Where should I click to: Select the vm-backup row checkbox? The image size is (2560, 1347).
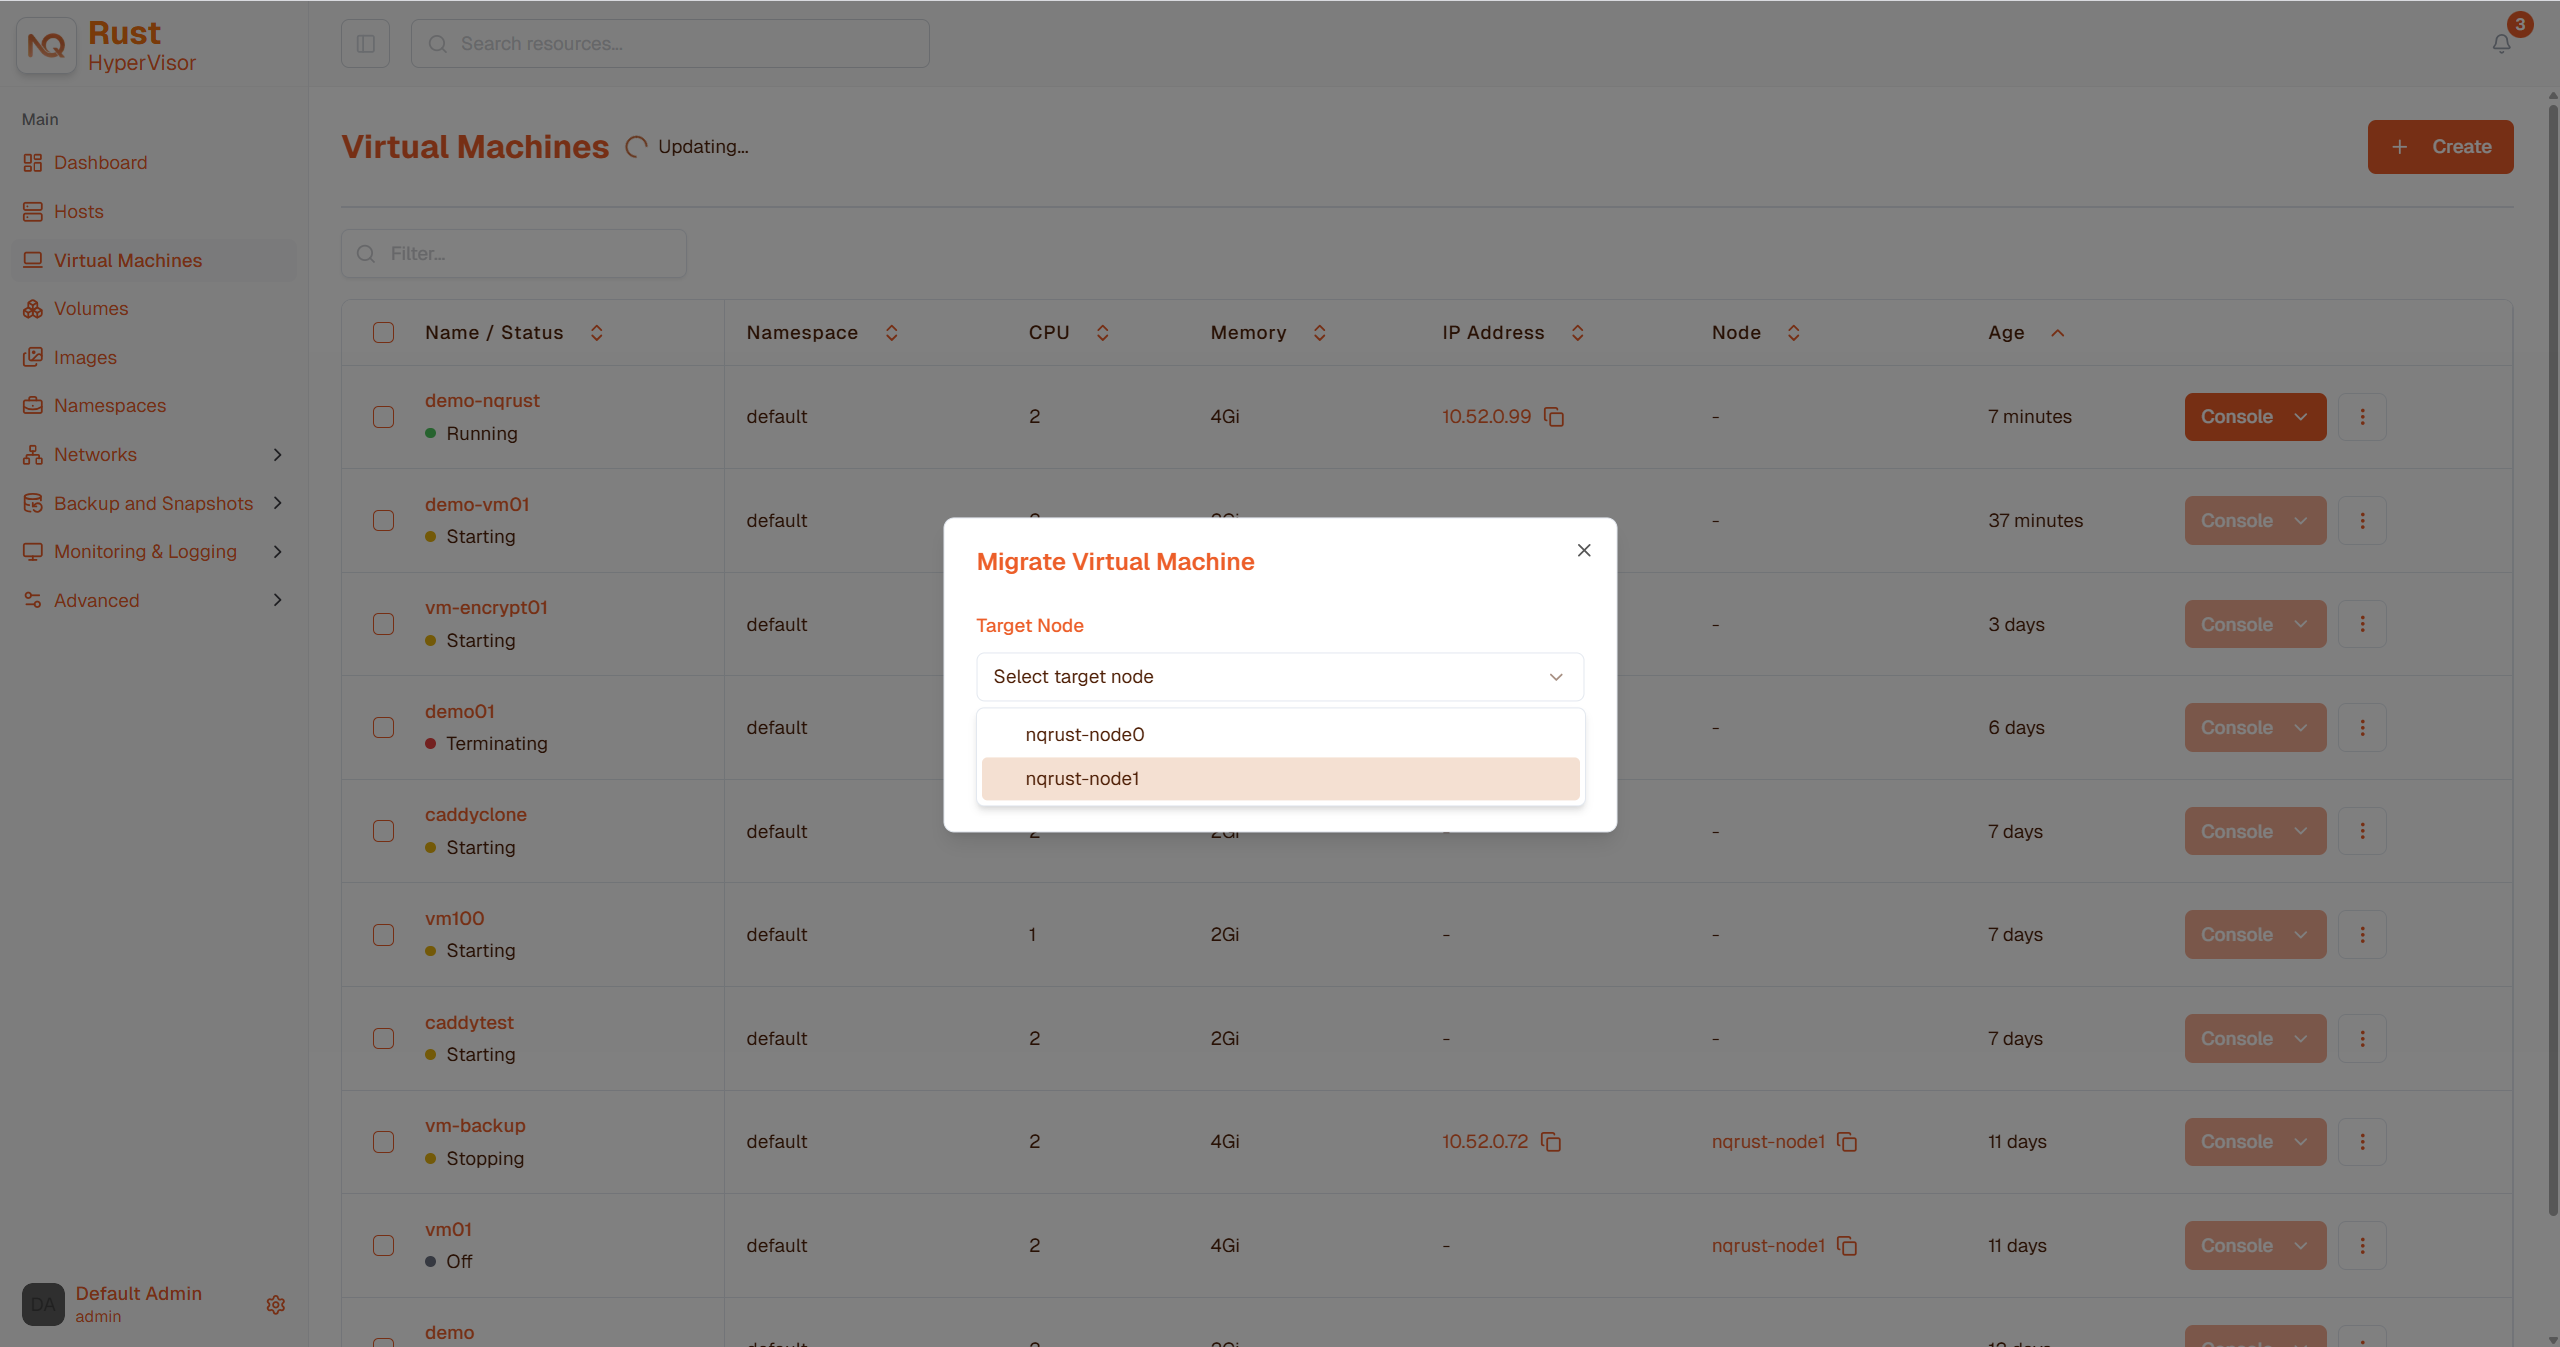[x=384, y=1142]
